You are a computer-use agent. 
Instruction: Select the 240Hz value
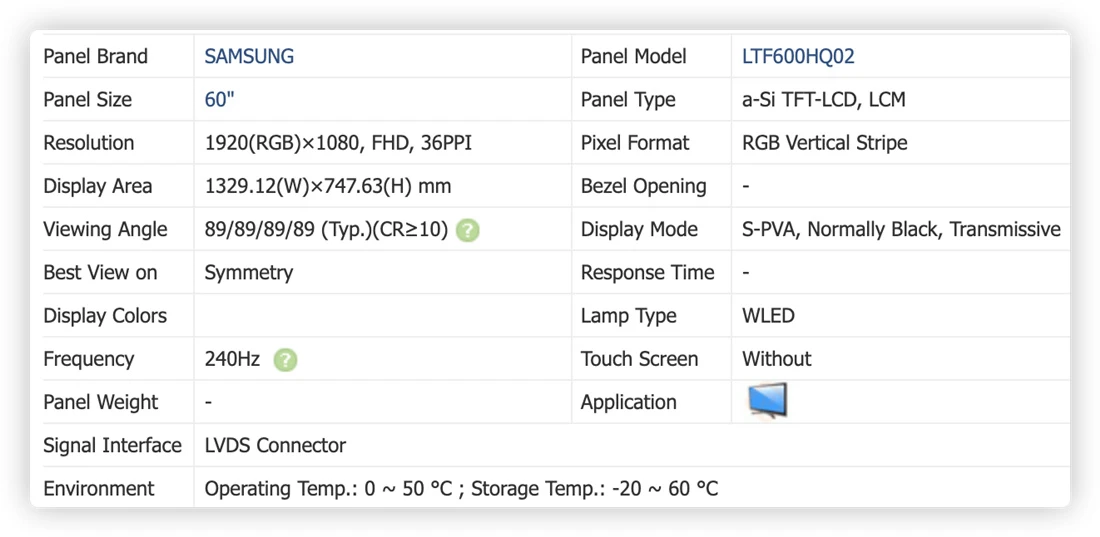tap(232, 359)
